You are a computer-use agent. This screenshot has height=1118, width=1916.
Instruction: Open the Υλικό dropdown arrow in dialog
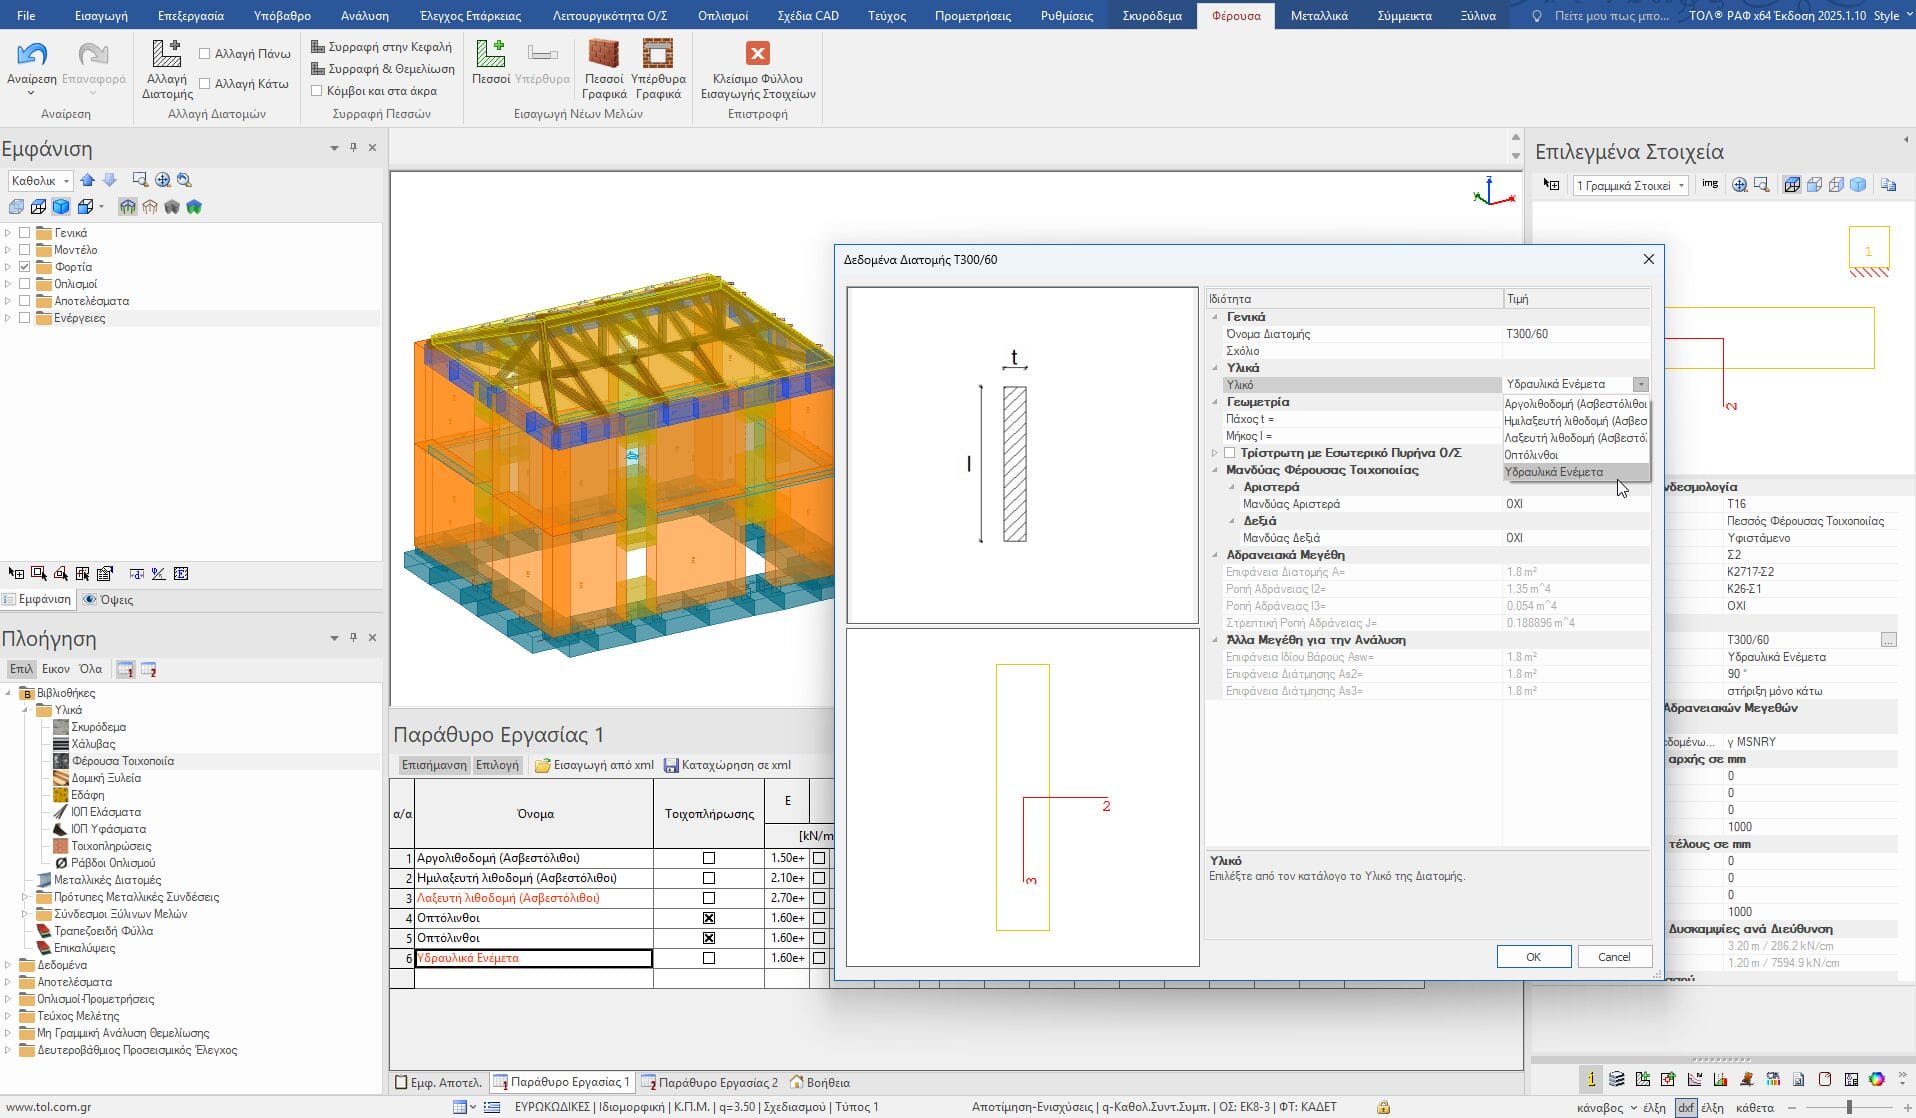1640,385
